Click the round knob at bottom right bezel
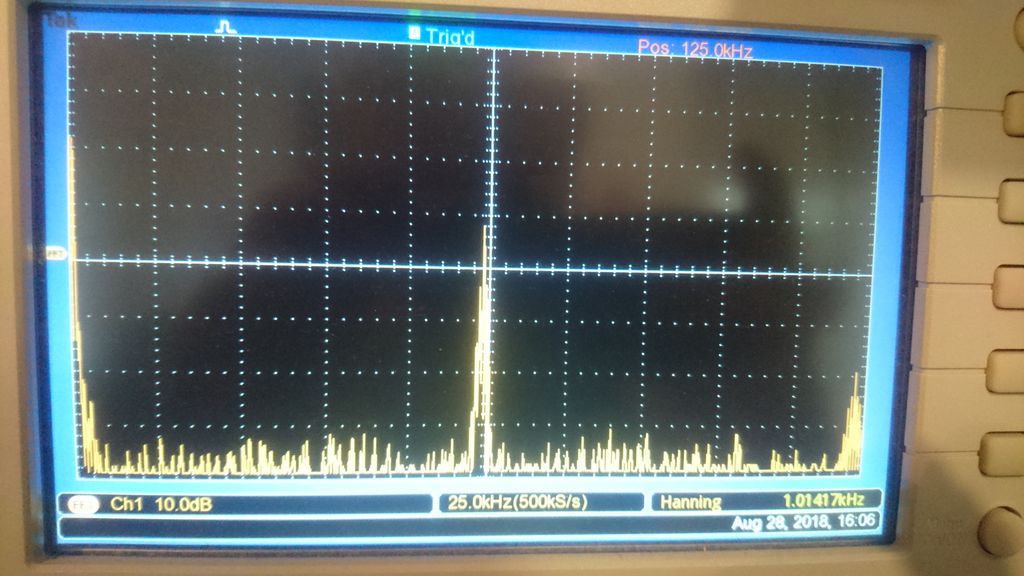Screen dimensions: 1024x576 999,530
